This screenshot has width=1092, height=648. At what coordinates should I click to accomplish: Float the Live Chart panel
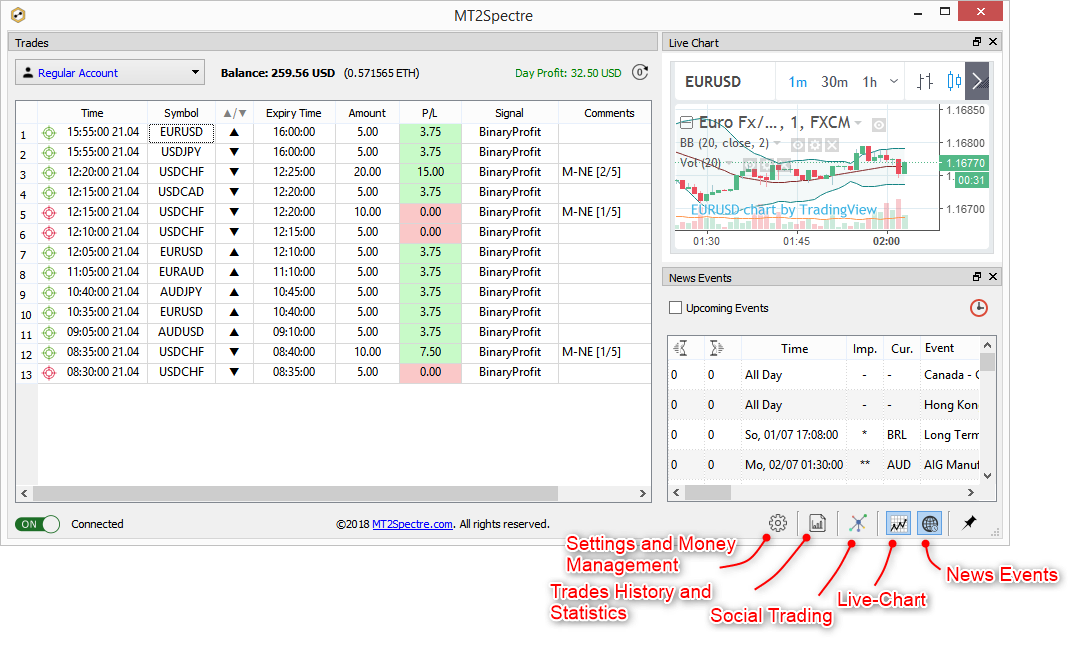tap(976, 42)
